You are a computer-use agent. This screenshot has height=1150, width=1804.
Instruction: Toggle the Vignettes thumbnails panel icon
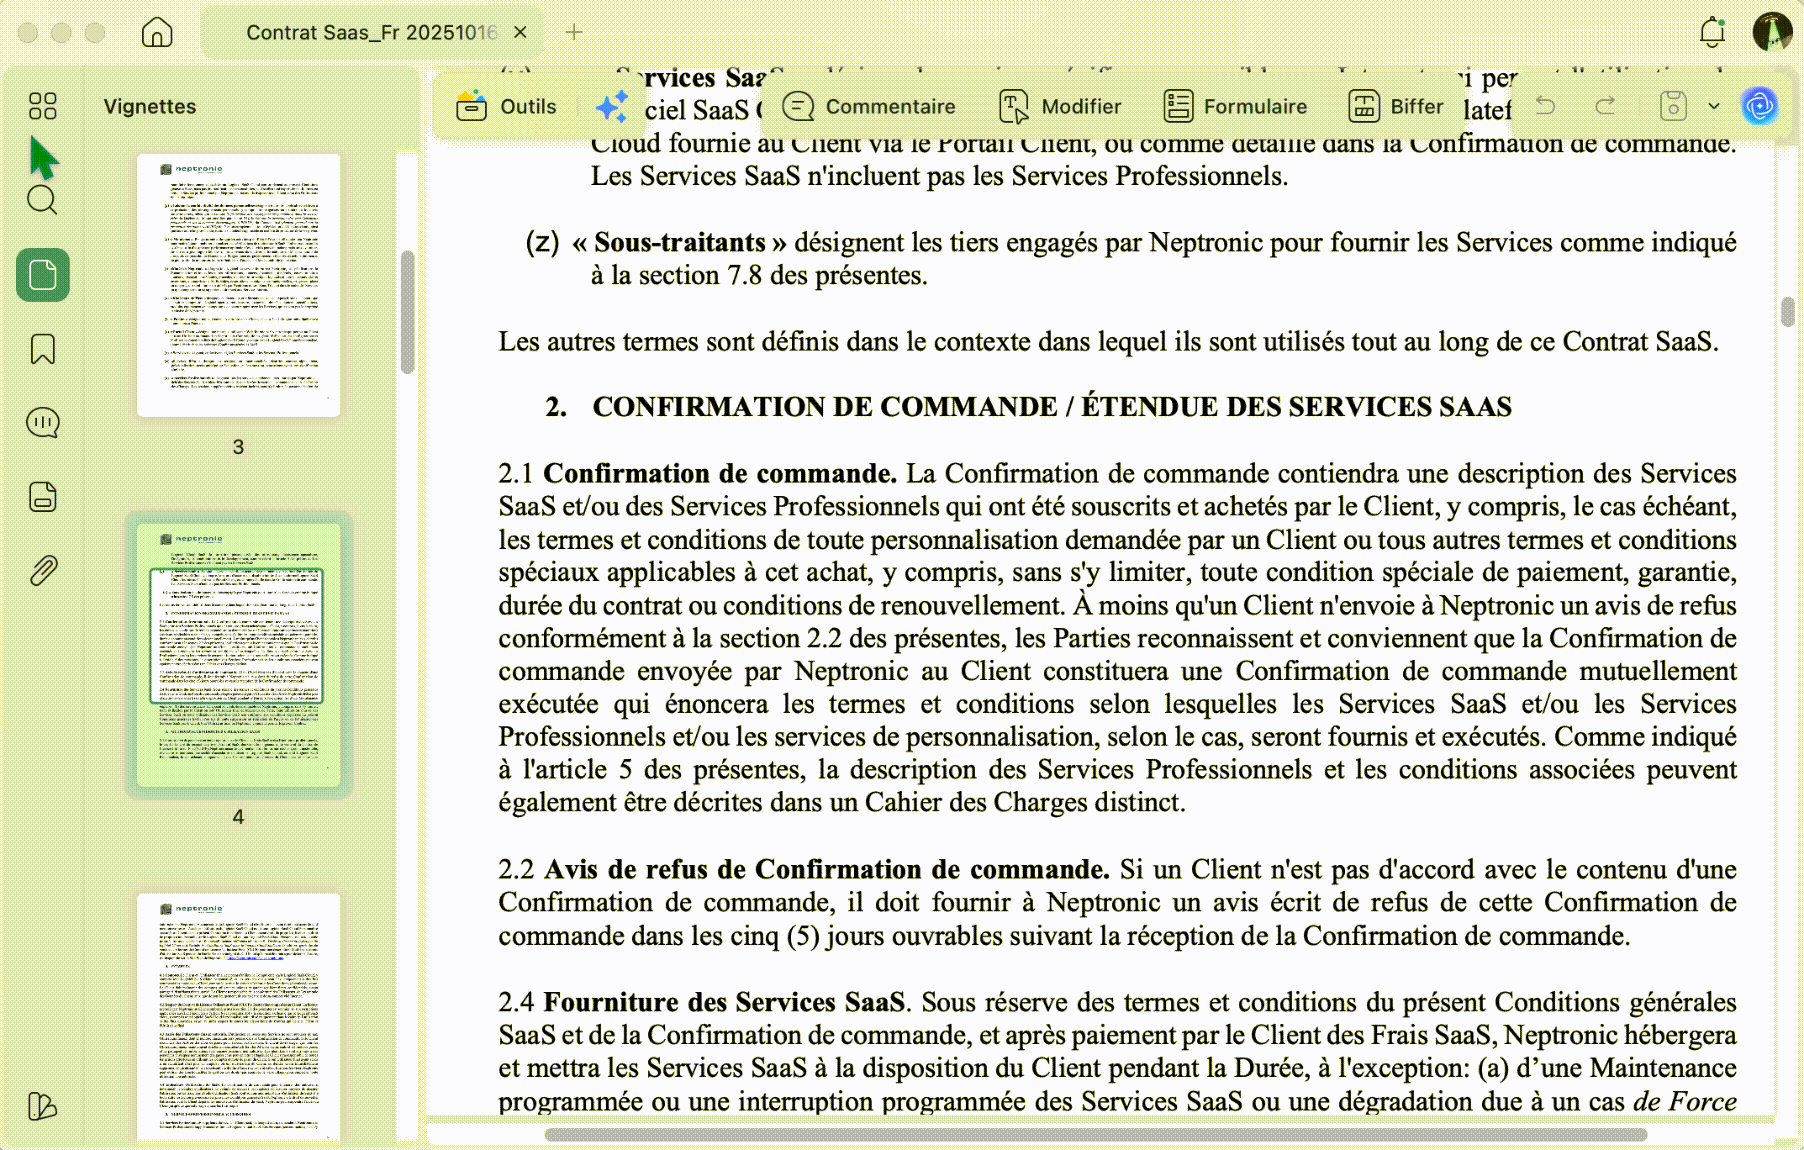[43, 275]
